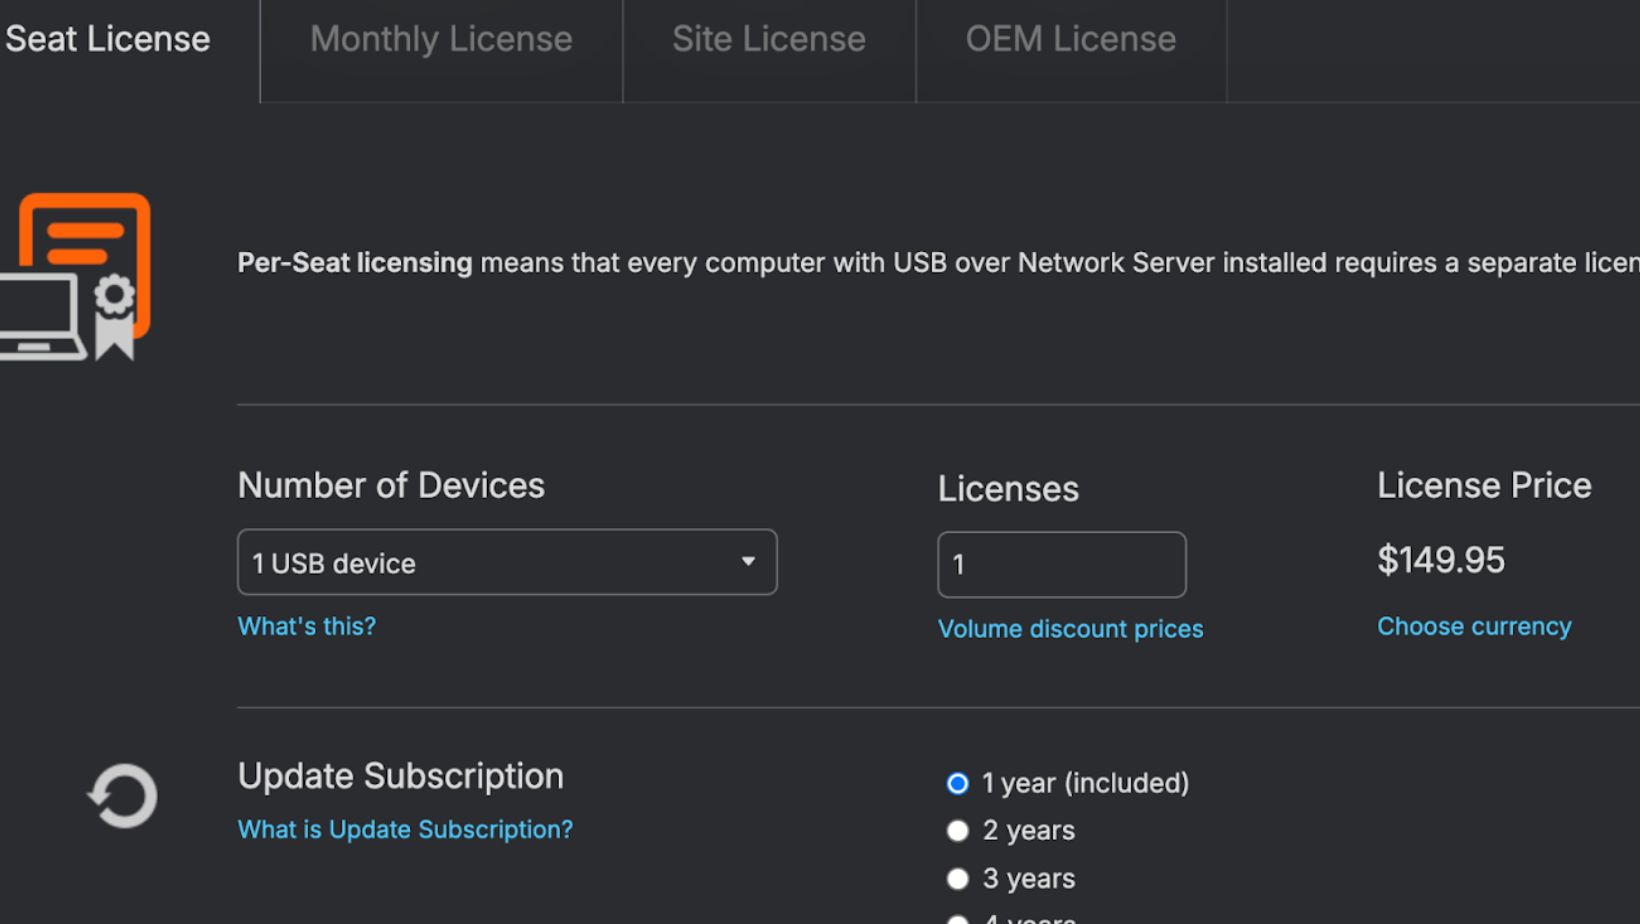
Task: Focus the Licenses quantity input field
Action: 1061,565
